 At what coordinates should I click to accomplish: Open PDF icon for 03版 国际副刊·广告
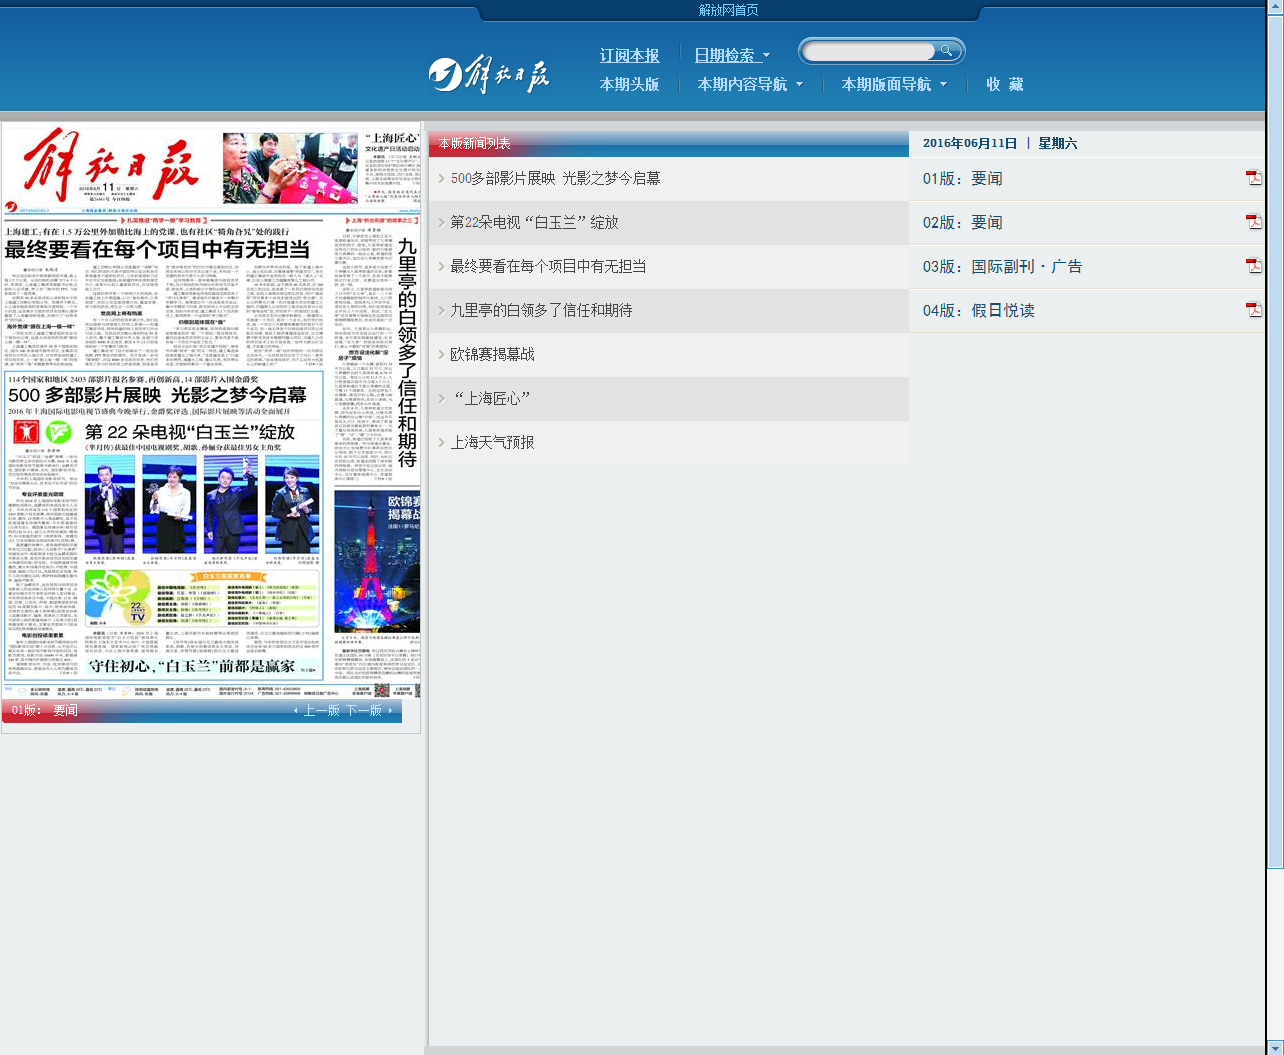1253,266
